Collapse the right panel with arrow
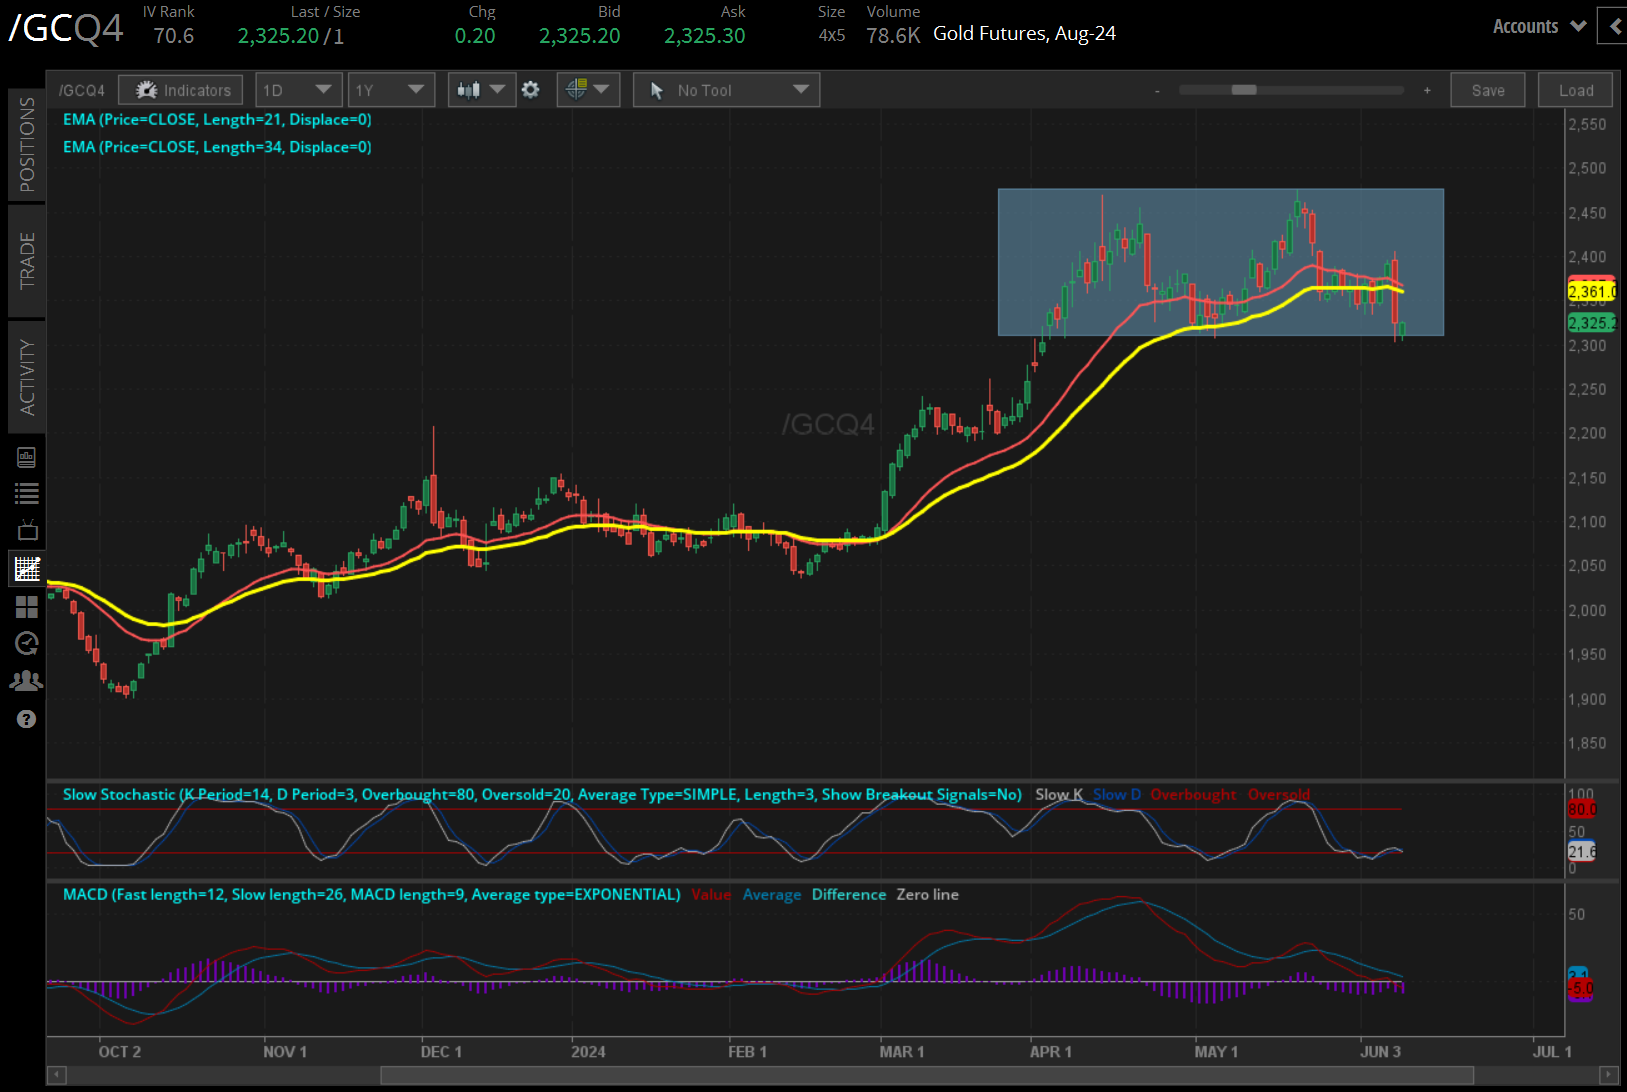The width and height of the screenshot is (1627, 1092). (x=1614, y=27)
